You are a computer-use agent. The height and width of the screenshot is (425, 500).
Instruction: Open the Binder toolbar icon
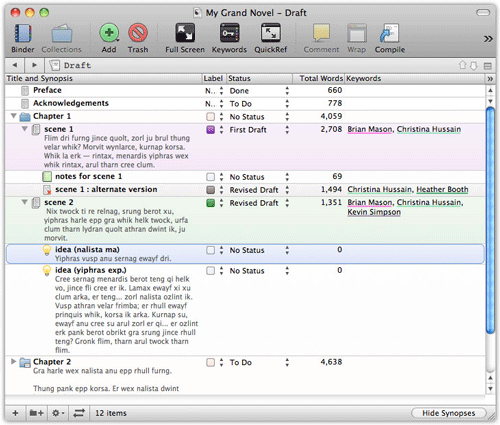(x=23, y=34)
